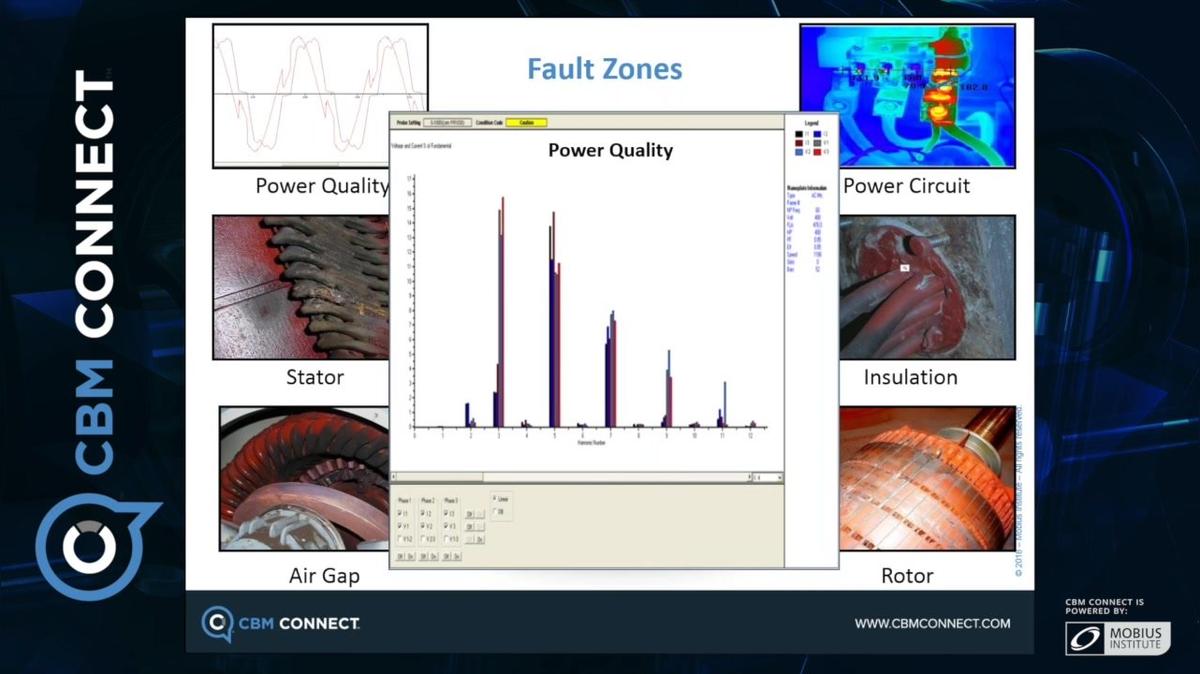This screenshot has height=674, width=1200.
Task: Toggle the V1 checkbox under Phase 1
Action: pos(399,526)
